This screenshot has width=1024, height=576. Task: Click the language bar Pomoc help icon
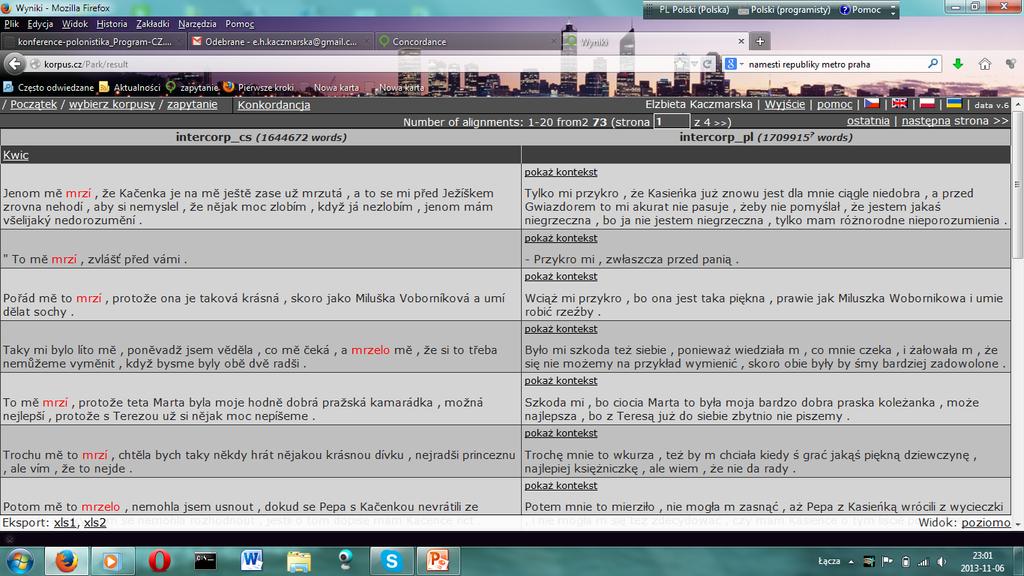pos(844,10)
